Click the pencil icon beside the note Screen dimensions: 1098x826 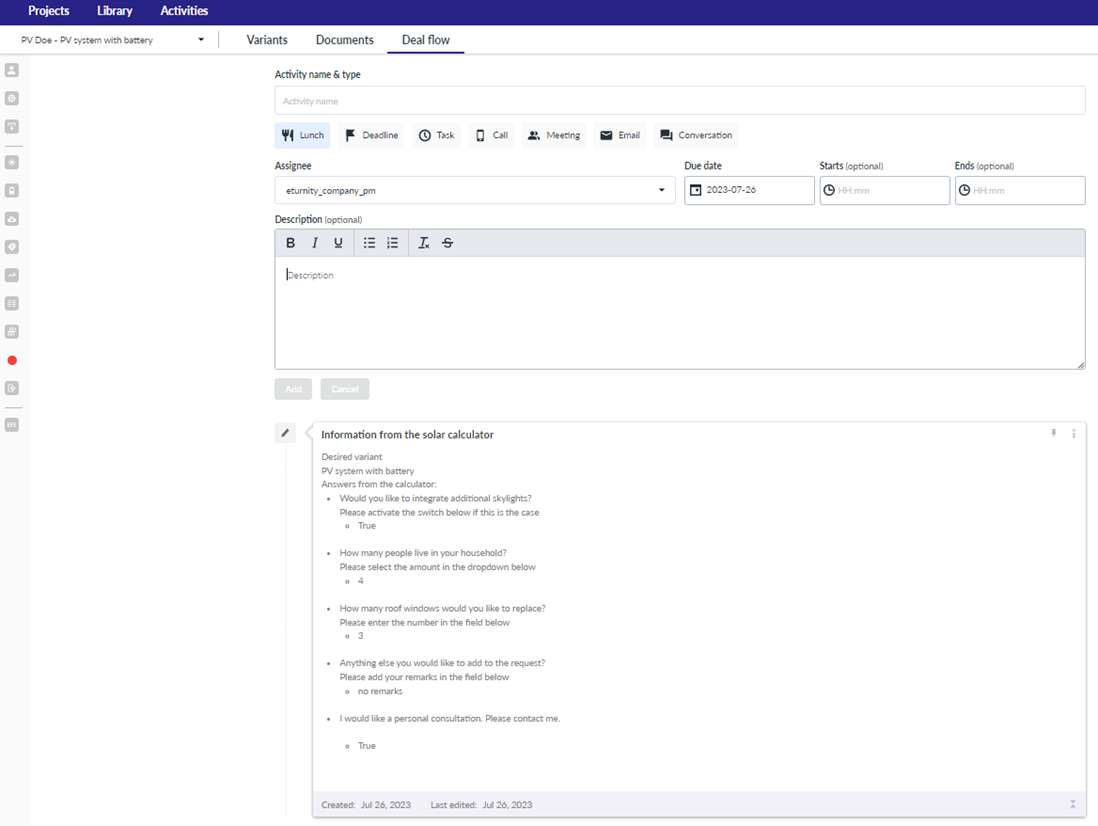[285, 433]
